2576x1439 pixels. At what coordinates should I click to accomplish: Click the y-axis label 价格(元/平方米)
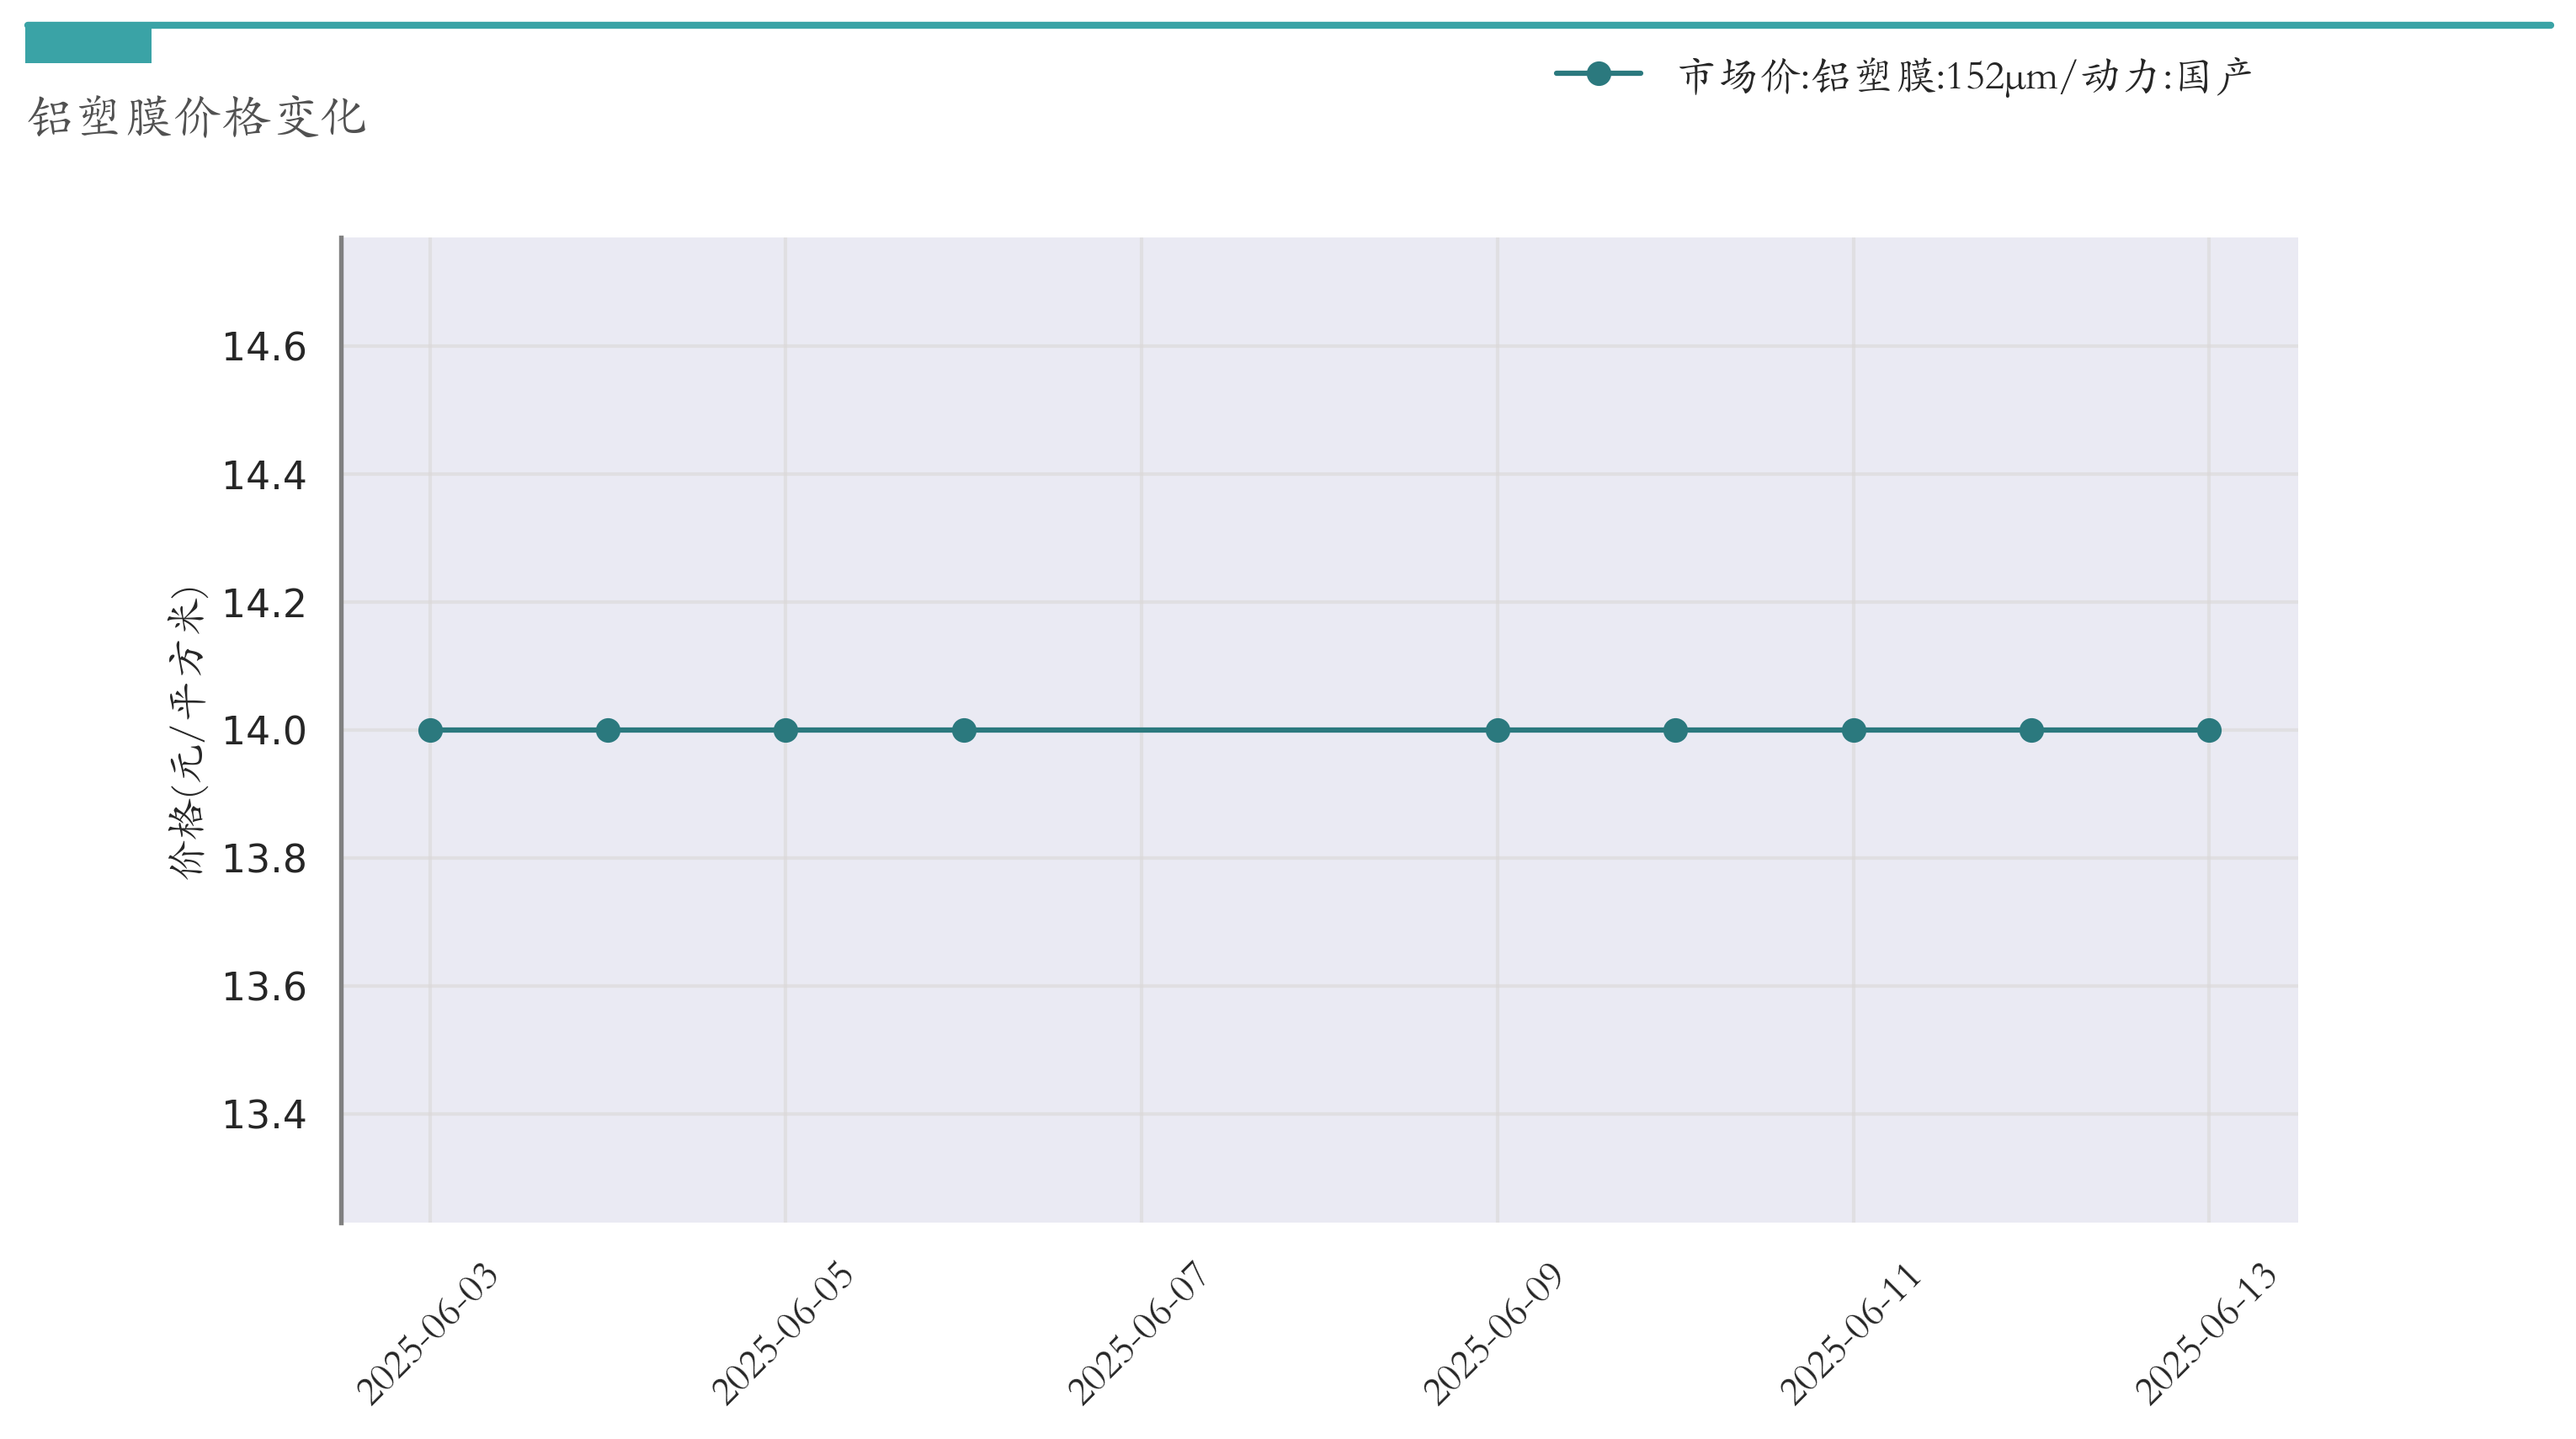click(187, 732)
